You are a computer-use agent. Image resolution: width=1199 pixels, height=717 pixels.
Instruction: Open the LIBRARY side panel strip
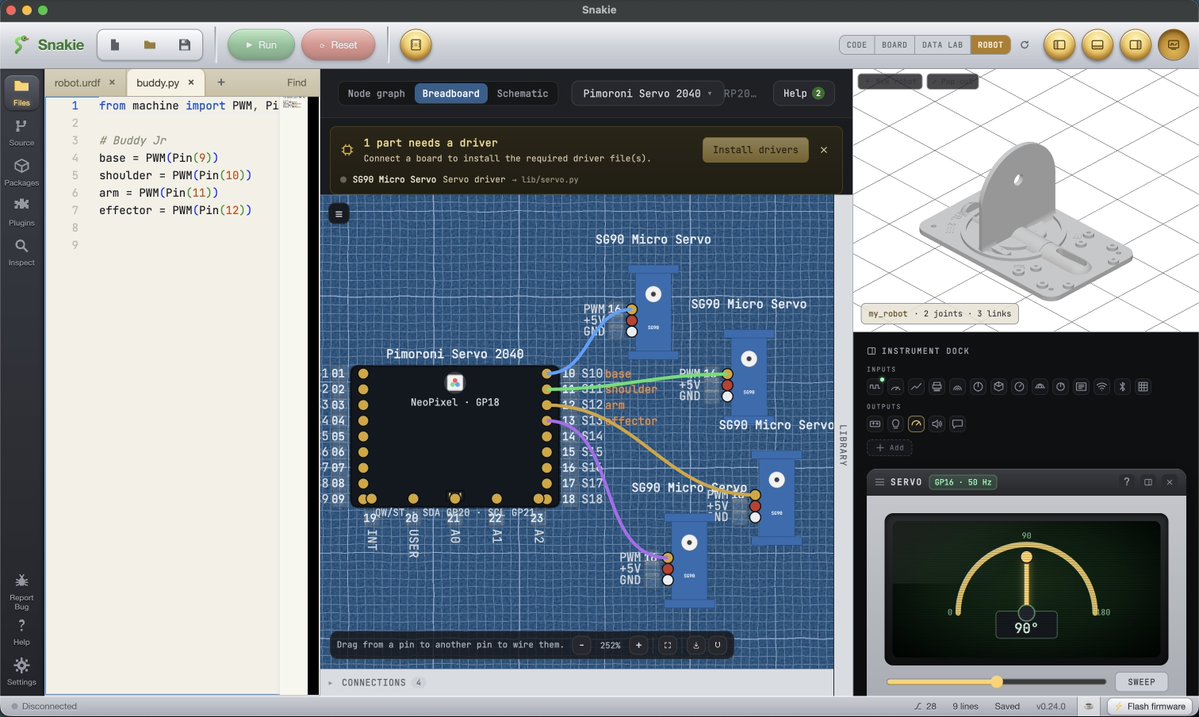(x=843, y=445)
